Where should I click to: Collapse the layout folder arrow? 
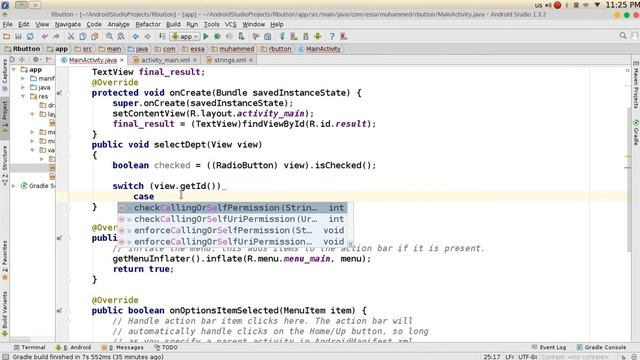coord(32,114)
